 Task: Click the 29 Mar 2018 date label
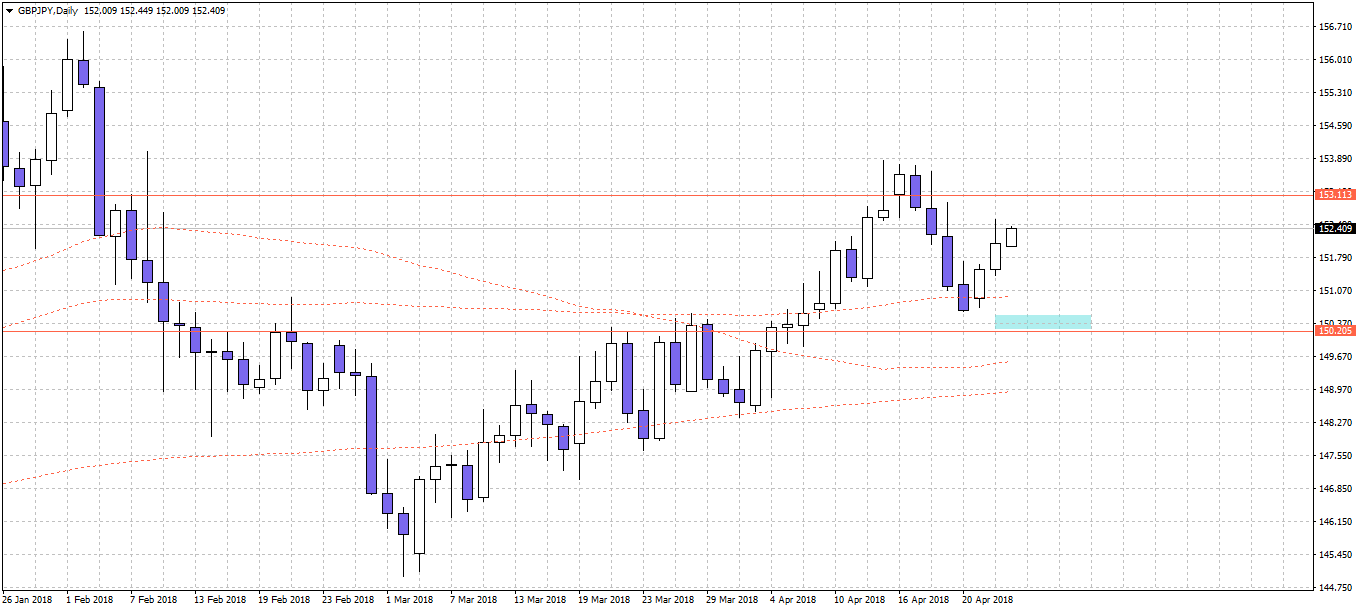tap(732, 600)
